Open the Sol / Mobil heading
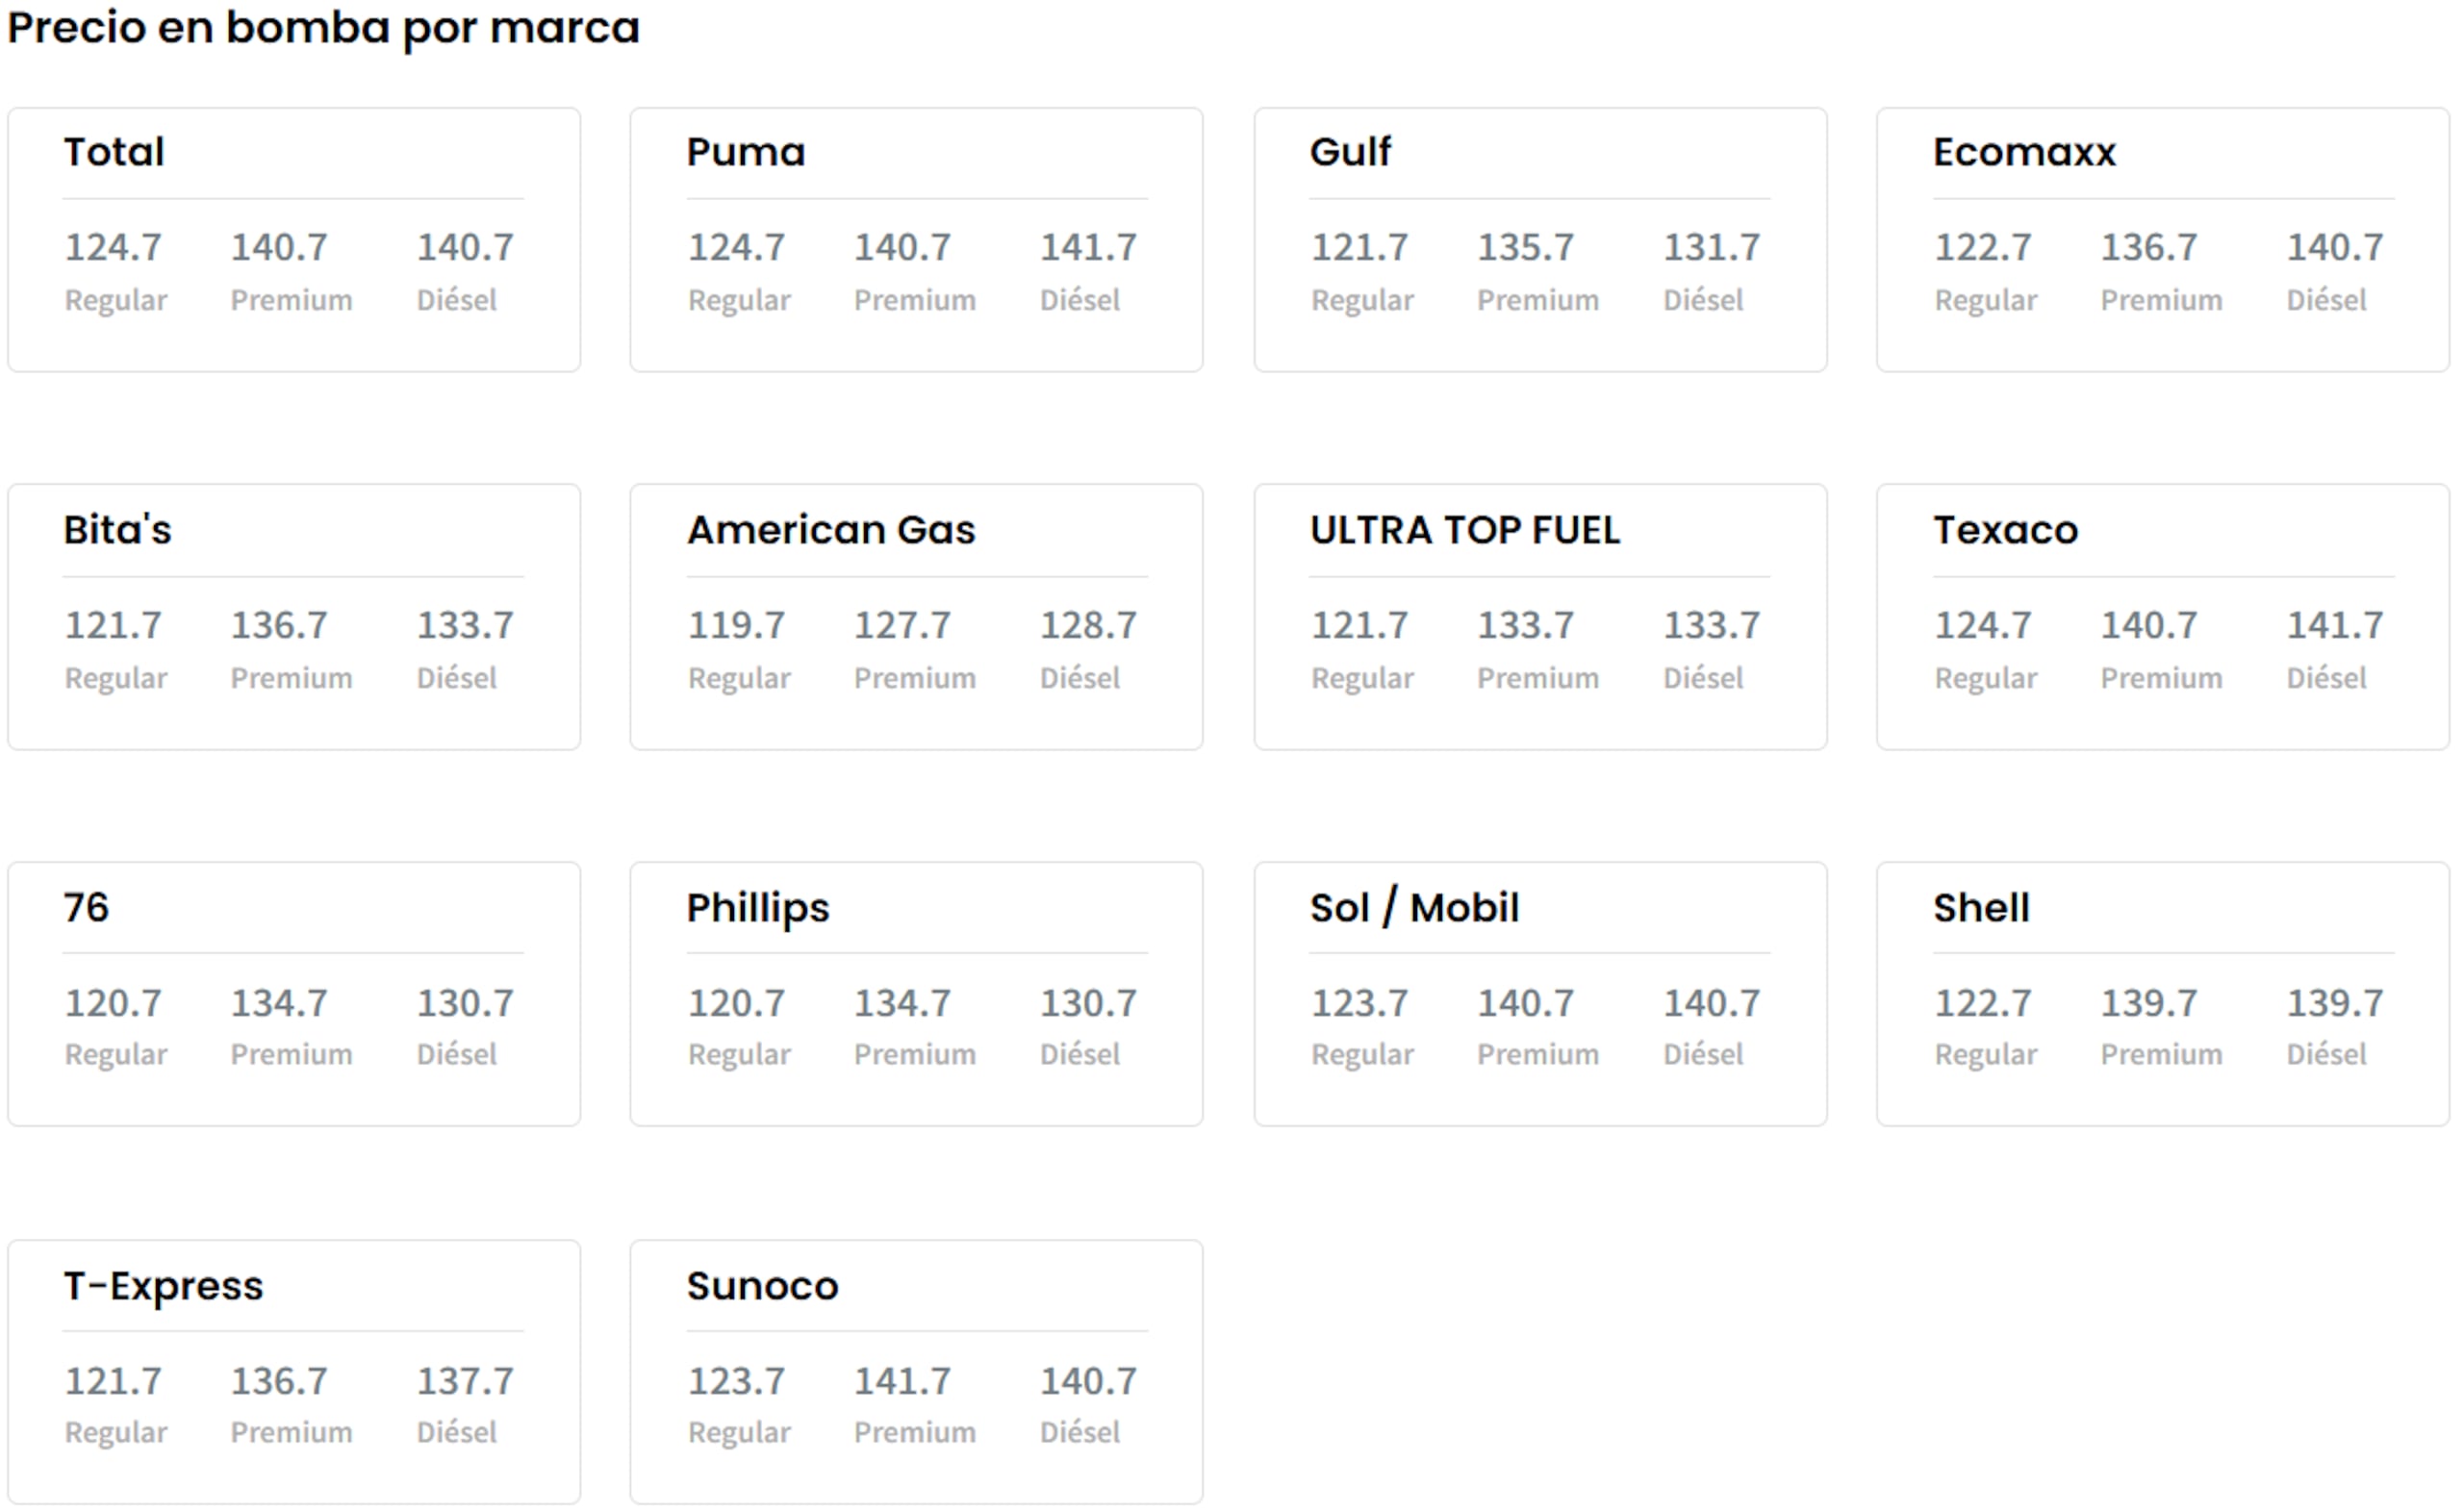2463x1512 pixels. (1415, 908)
